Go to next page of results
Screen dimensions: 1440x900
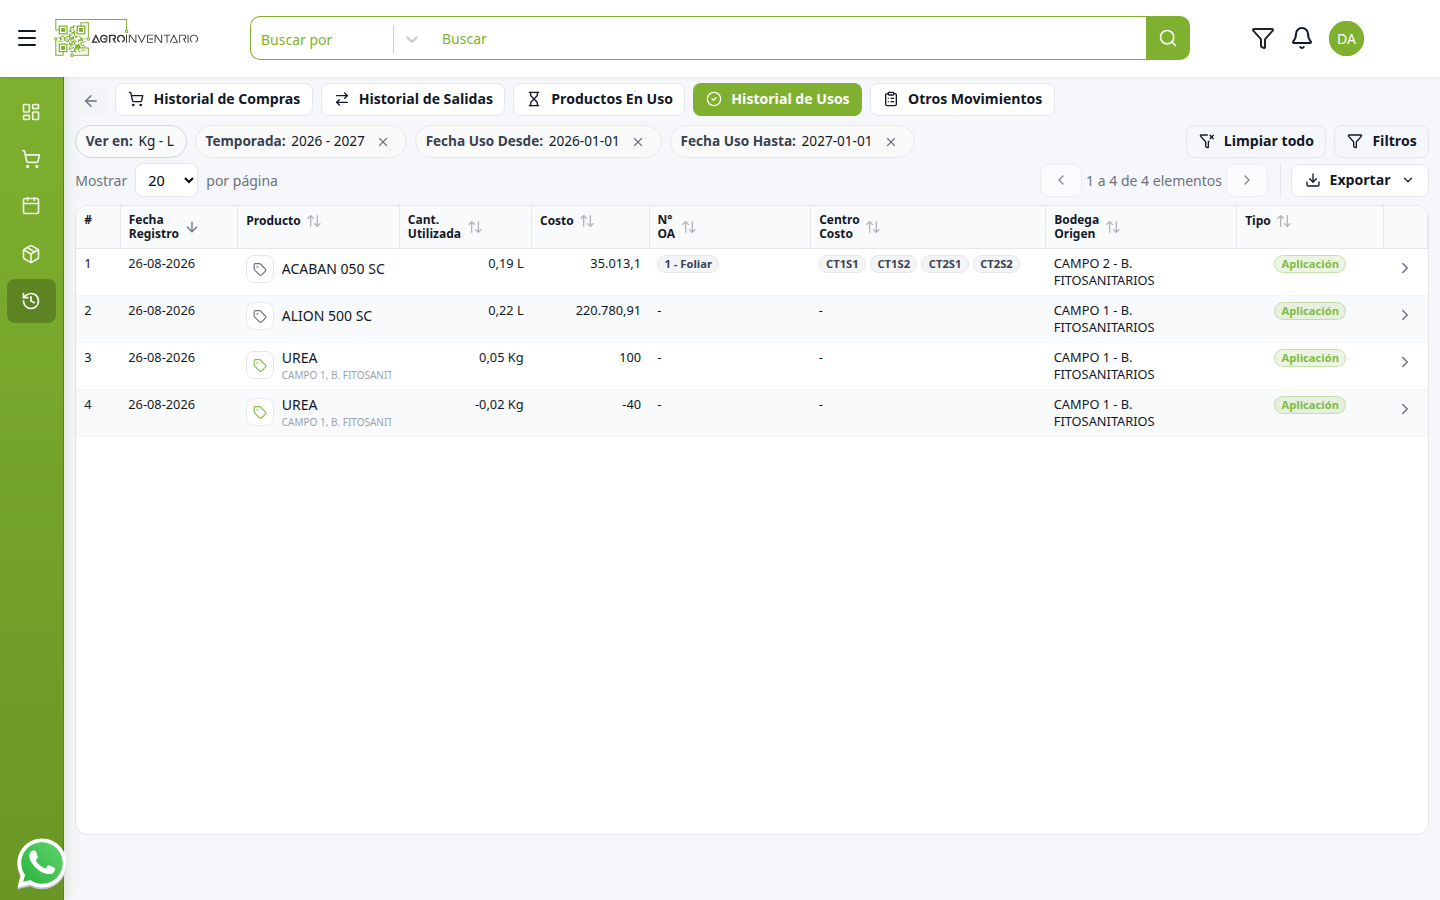click(x=1247, y=180)
